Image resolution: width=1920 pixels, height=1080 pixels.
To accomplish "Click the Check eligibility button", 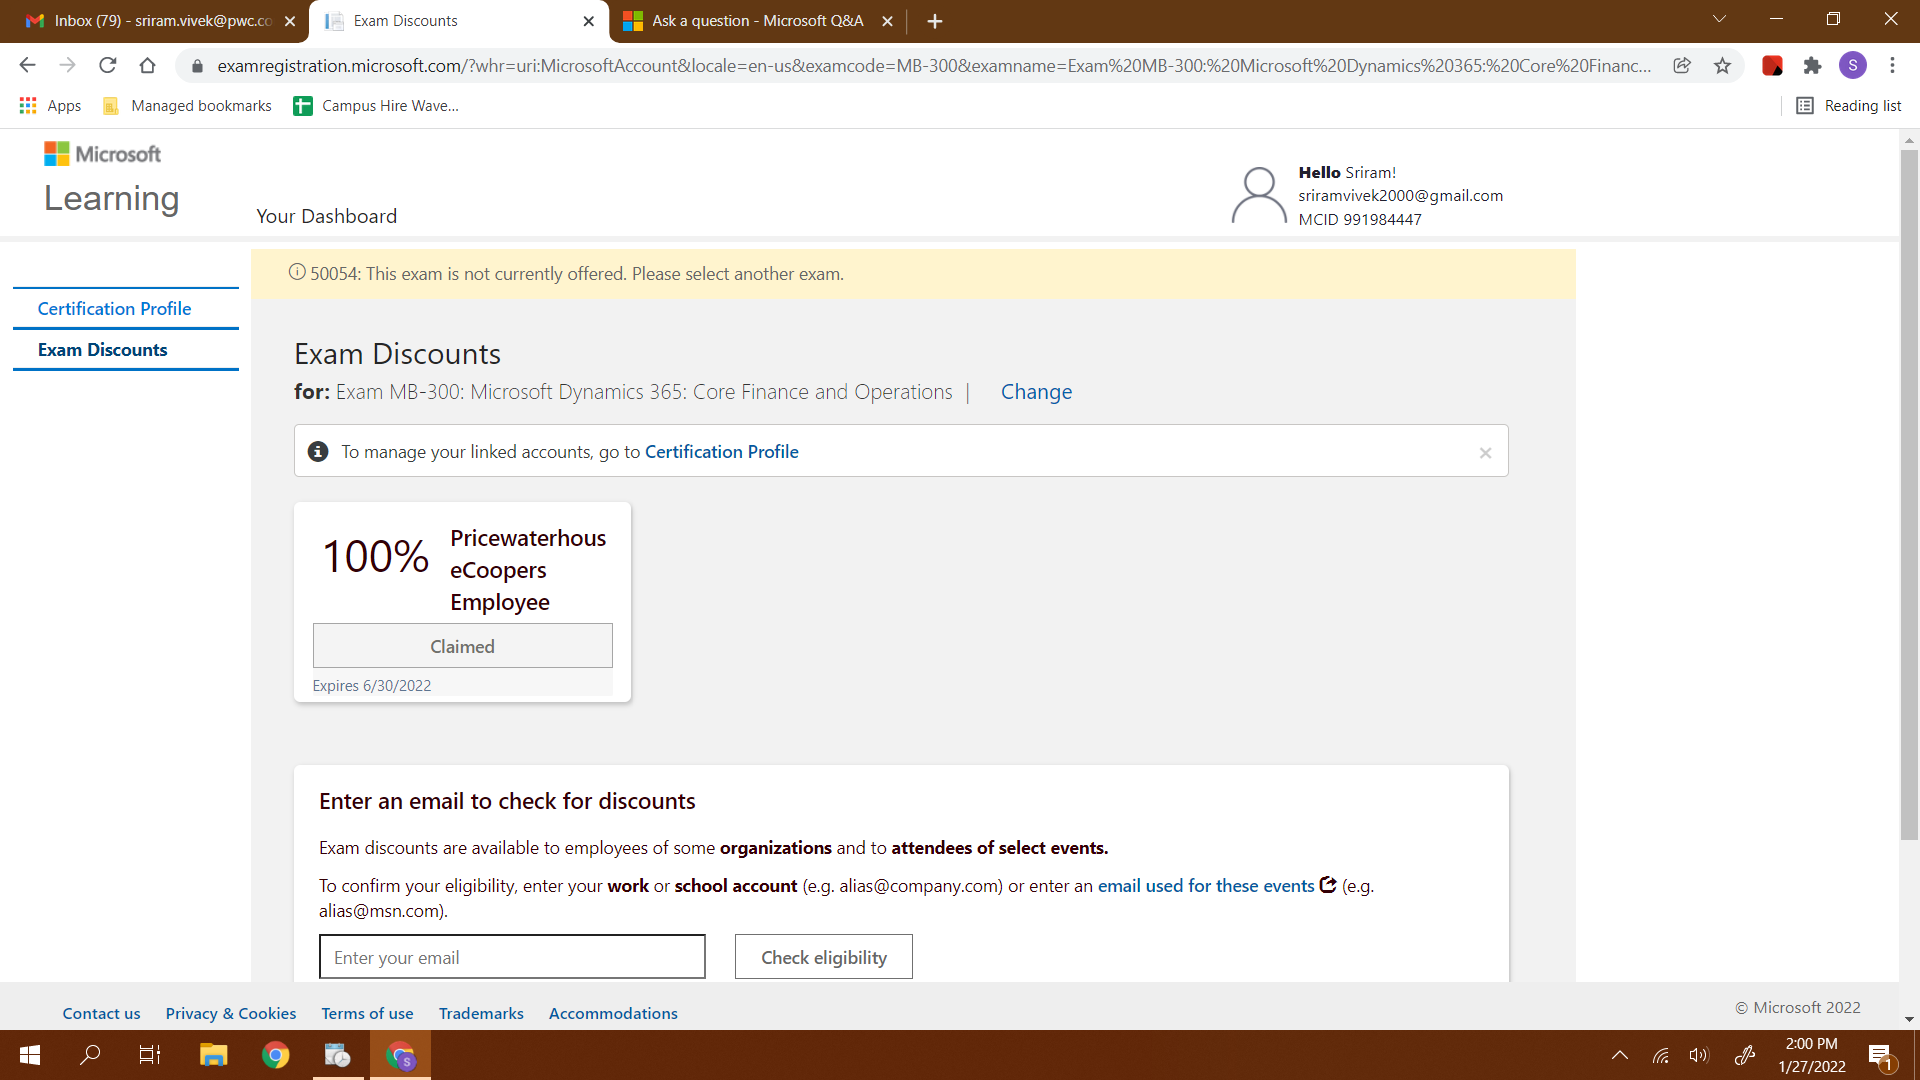I will pos(824,957).
